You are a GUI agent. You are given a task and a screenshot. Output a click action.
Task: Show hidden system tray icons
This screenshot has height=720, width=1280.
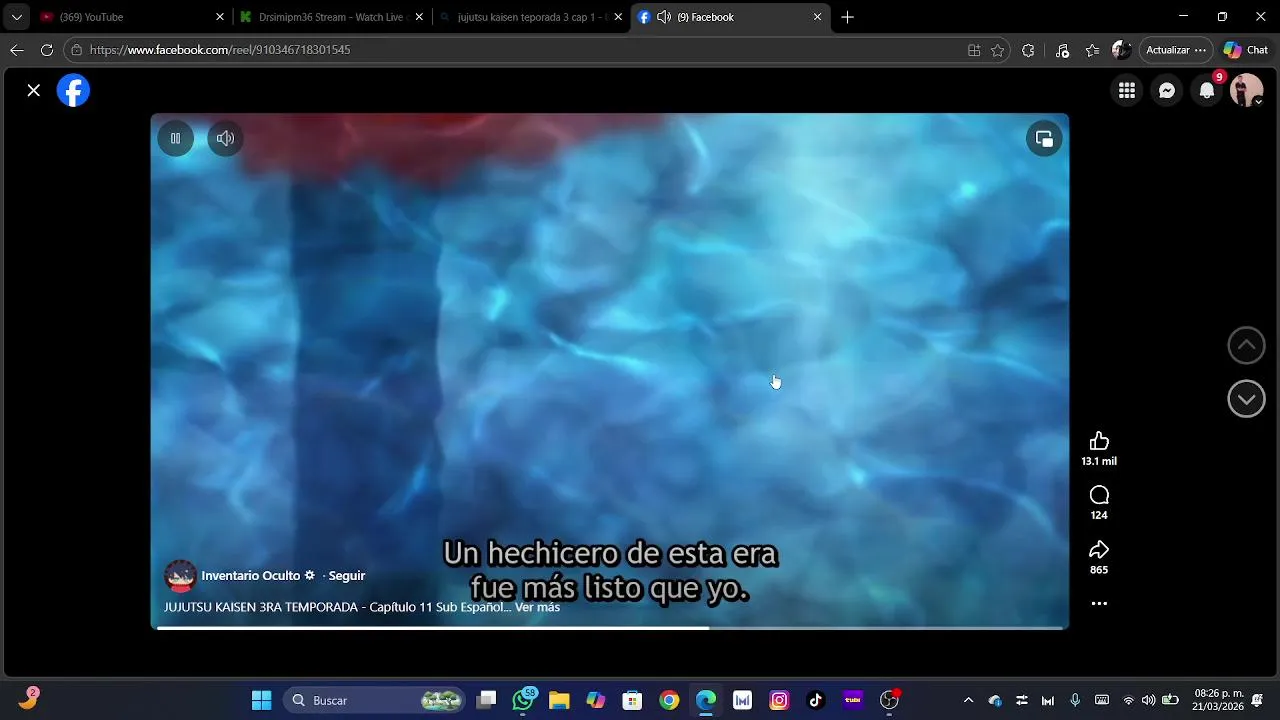tap(968, 700)
